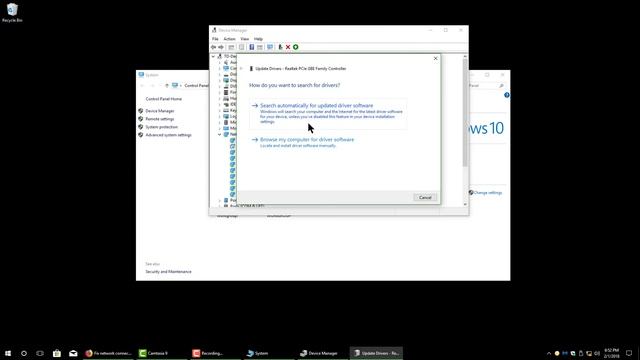Open Mail app from taskbar

73,353
